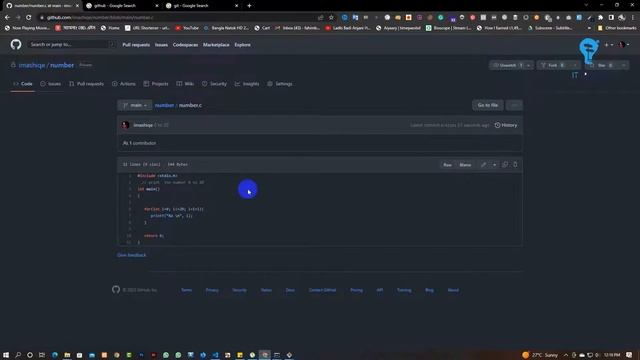This screenshot has height=360, width=640.
Task: Click the Unwatch button
Action: pos(507,65)
